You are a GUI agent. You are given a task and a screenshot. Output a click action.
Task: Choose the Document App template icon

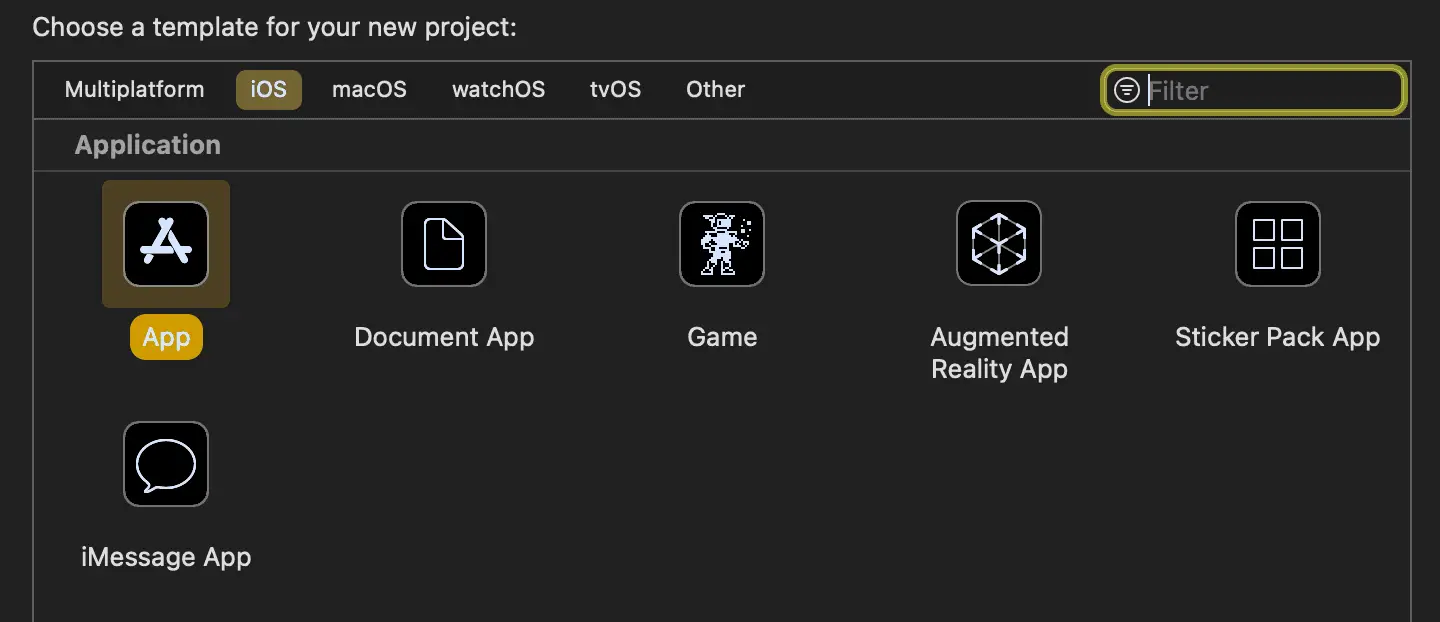[x=444, y=244]
